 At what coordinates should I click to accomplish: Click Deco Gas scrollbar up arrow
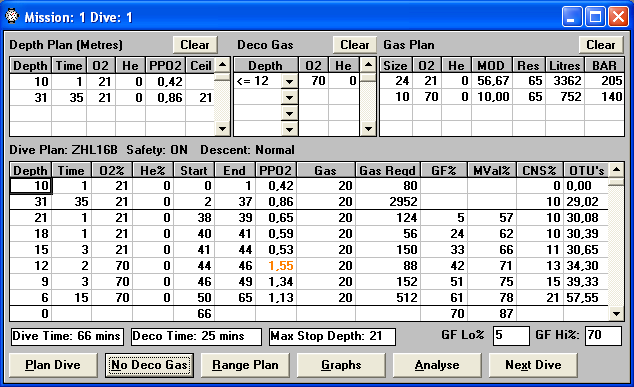(x=368, y=65)
